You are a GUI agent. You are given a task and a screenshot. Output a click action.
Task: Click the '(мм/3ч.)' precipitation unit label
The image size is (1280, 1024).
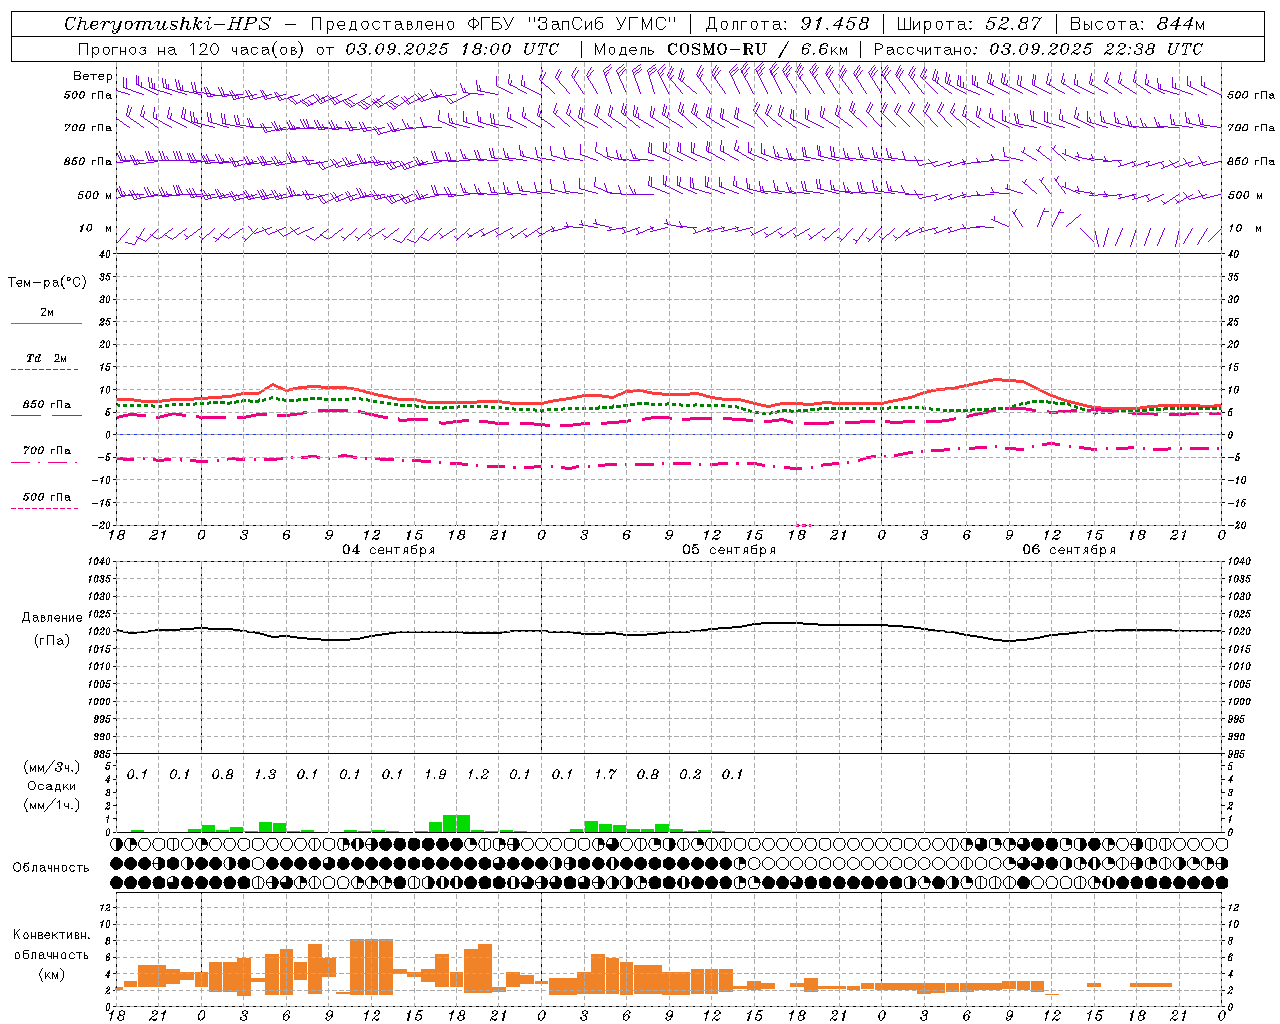point(52,767)
